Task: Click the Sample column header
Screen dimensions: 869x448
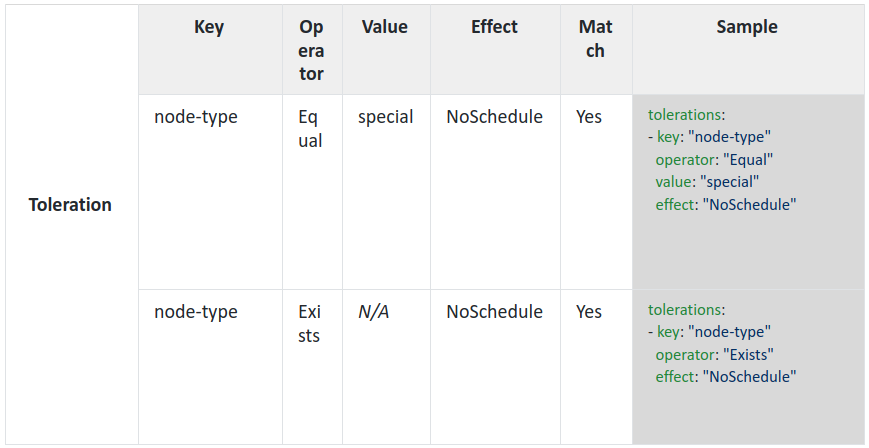Action: [x=747, y=28]
